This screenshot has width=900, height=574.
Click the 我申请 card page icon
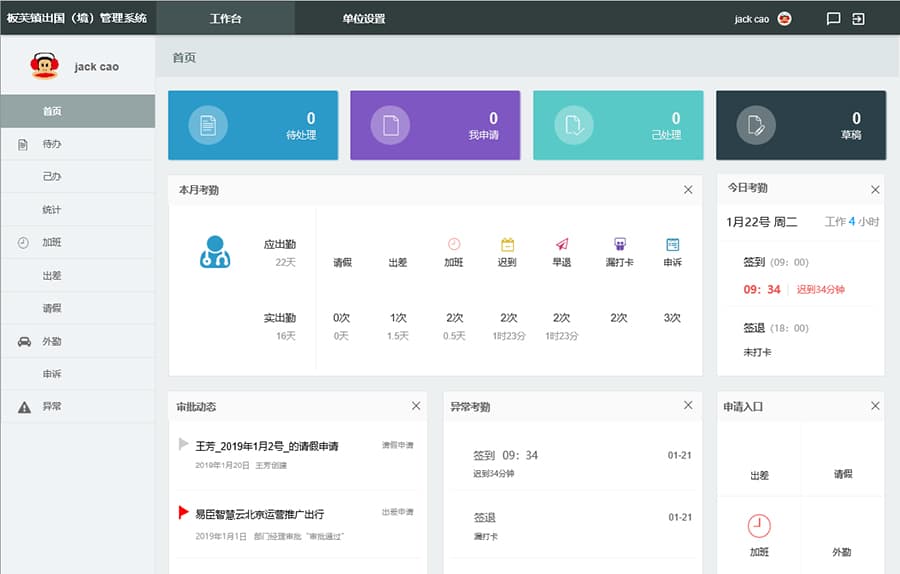[390, 125]
